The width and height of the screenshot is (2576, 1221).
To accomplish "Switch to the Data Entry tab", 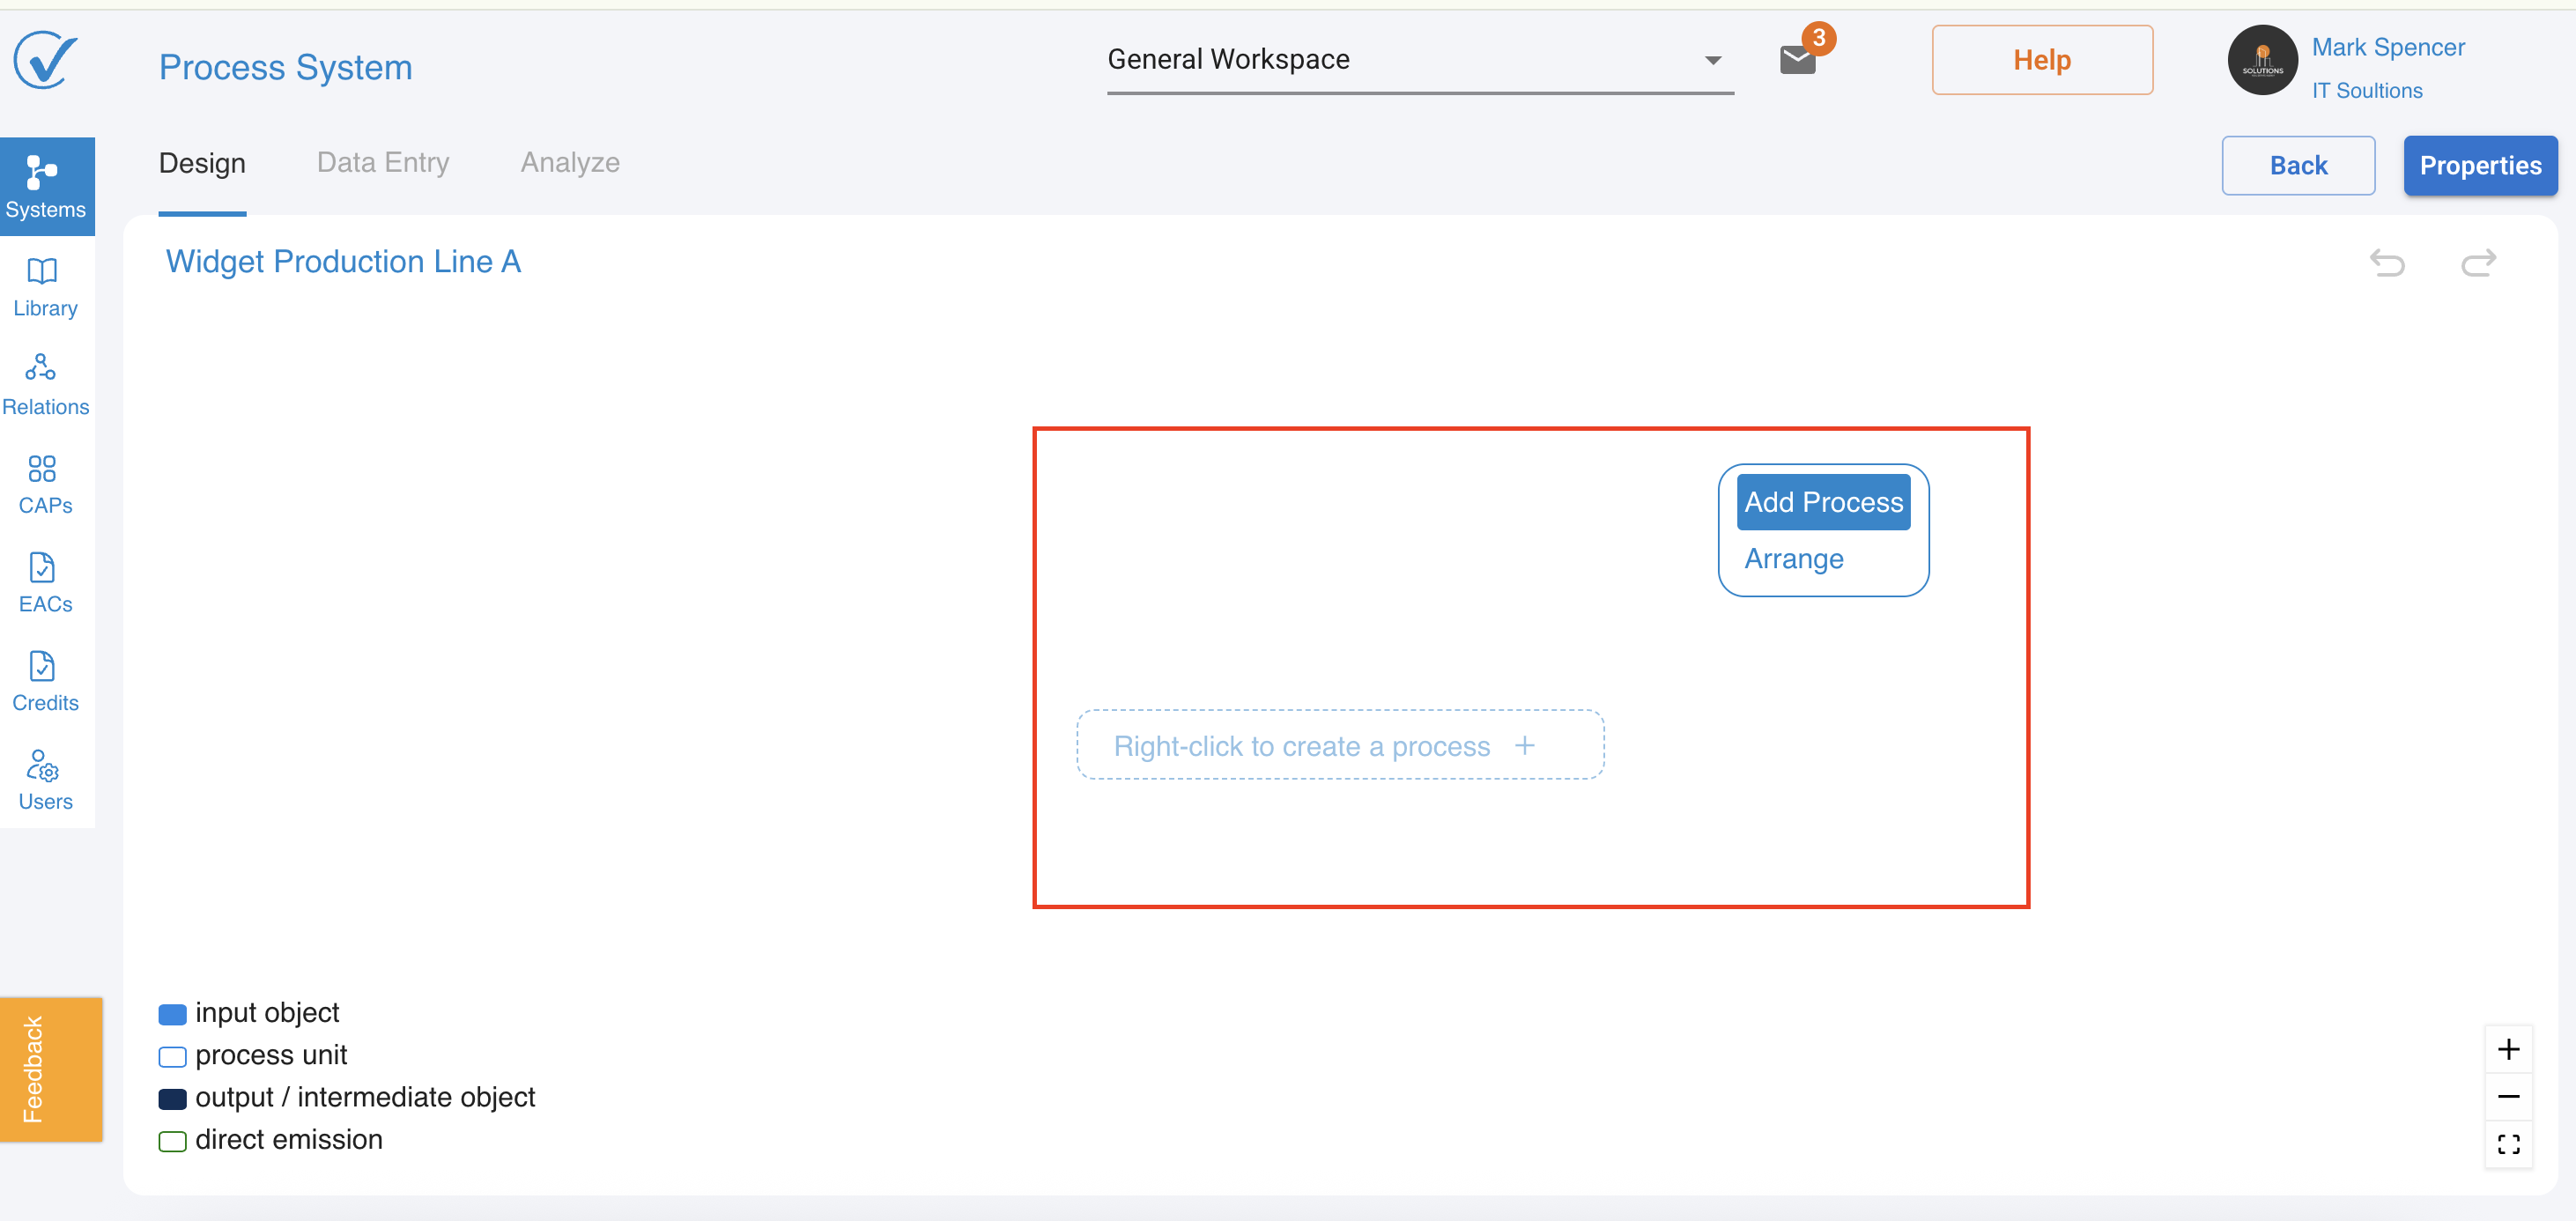I will [x=383, y=162].
